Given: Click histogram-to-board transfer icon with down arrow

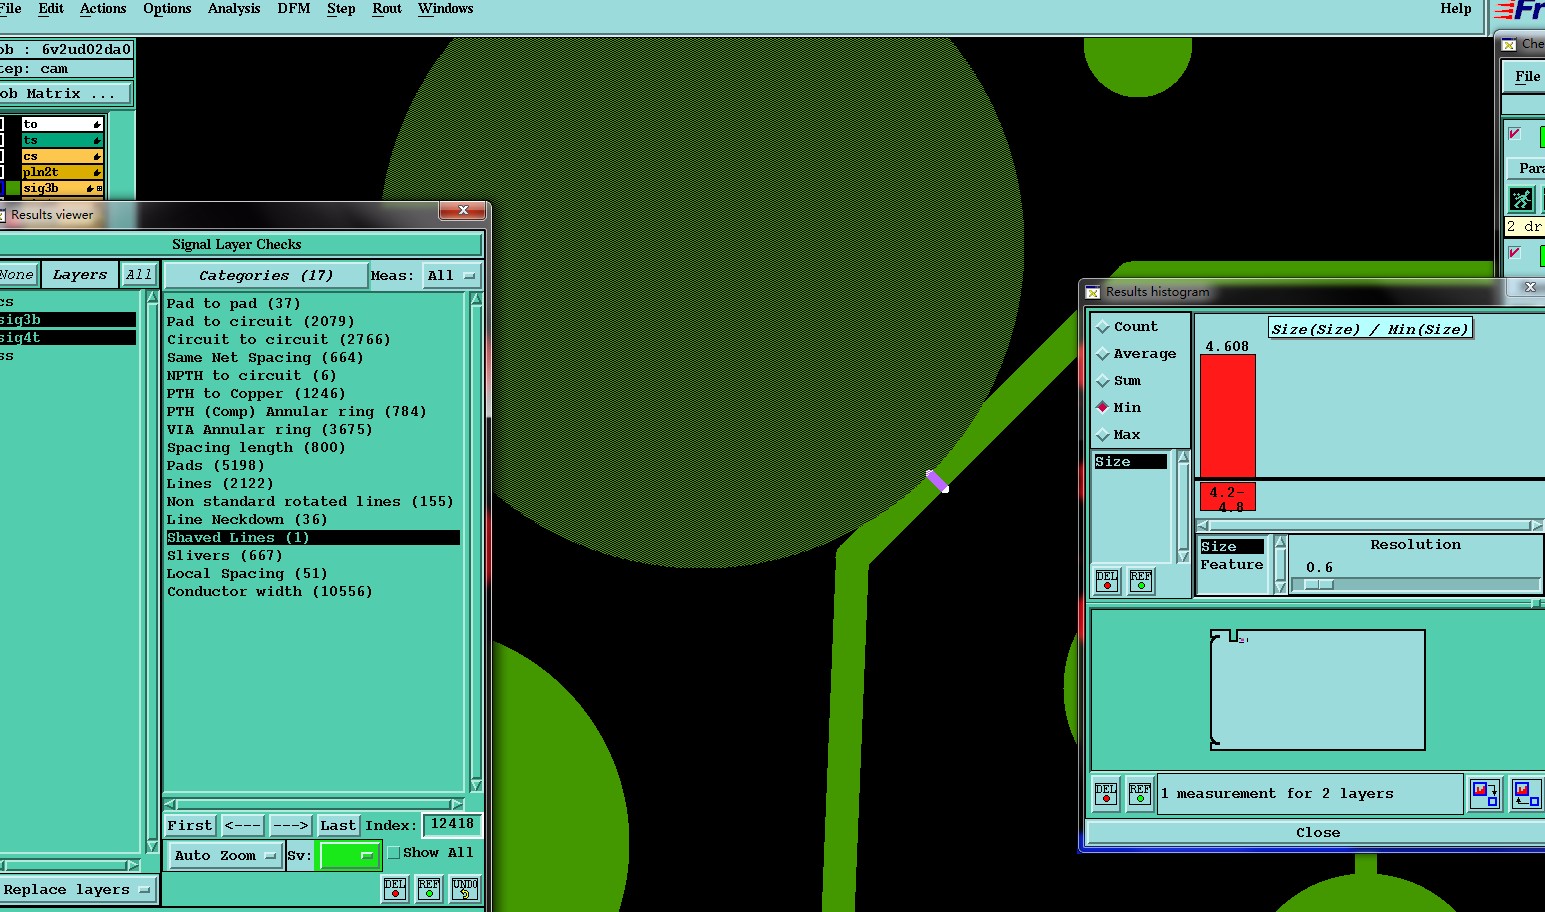Looking at the screenshot, I should [x=1485, y=794].
